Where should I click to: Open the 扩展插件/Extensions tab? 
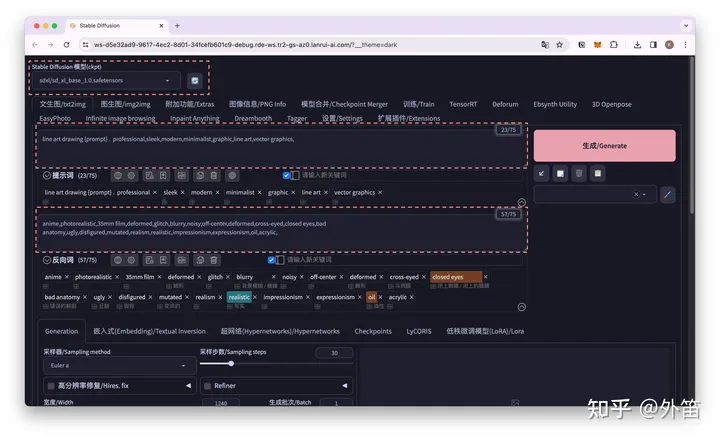tap(409, 118)
